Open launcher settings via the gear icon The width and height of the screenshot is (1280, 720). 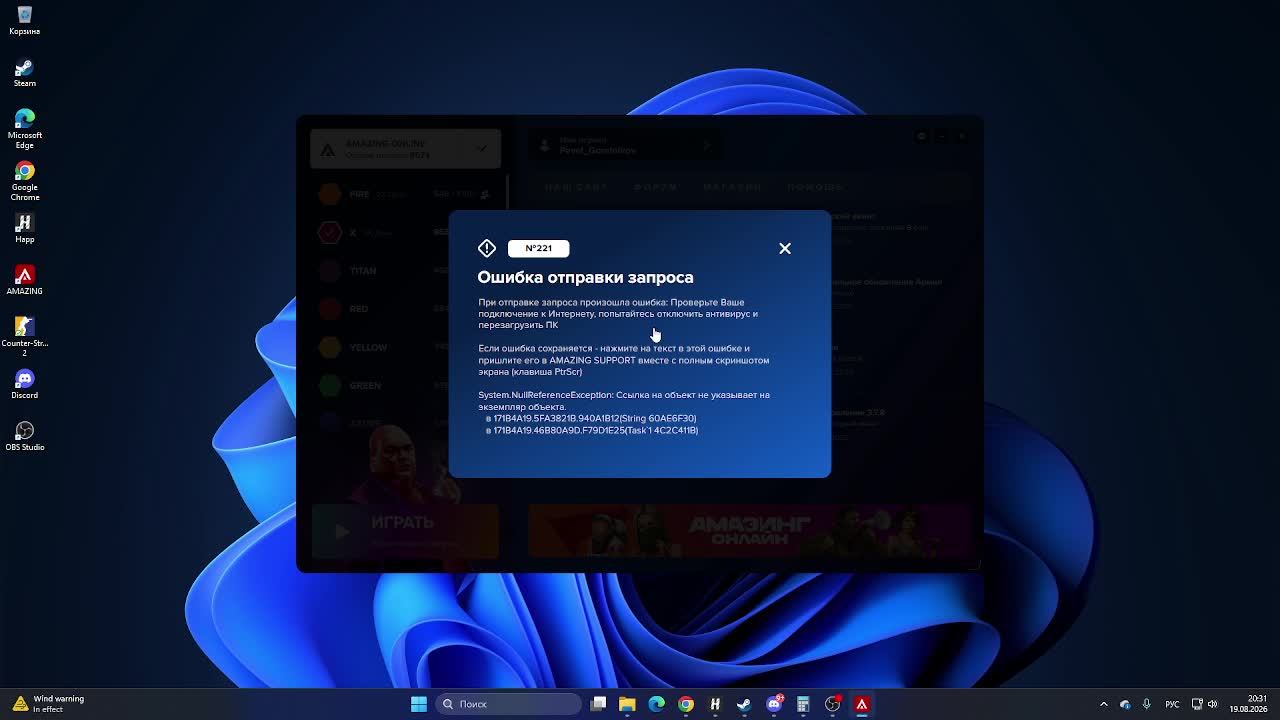pos(921,136)
